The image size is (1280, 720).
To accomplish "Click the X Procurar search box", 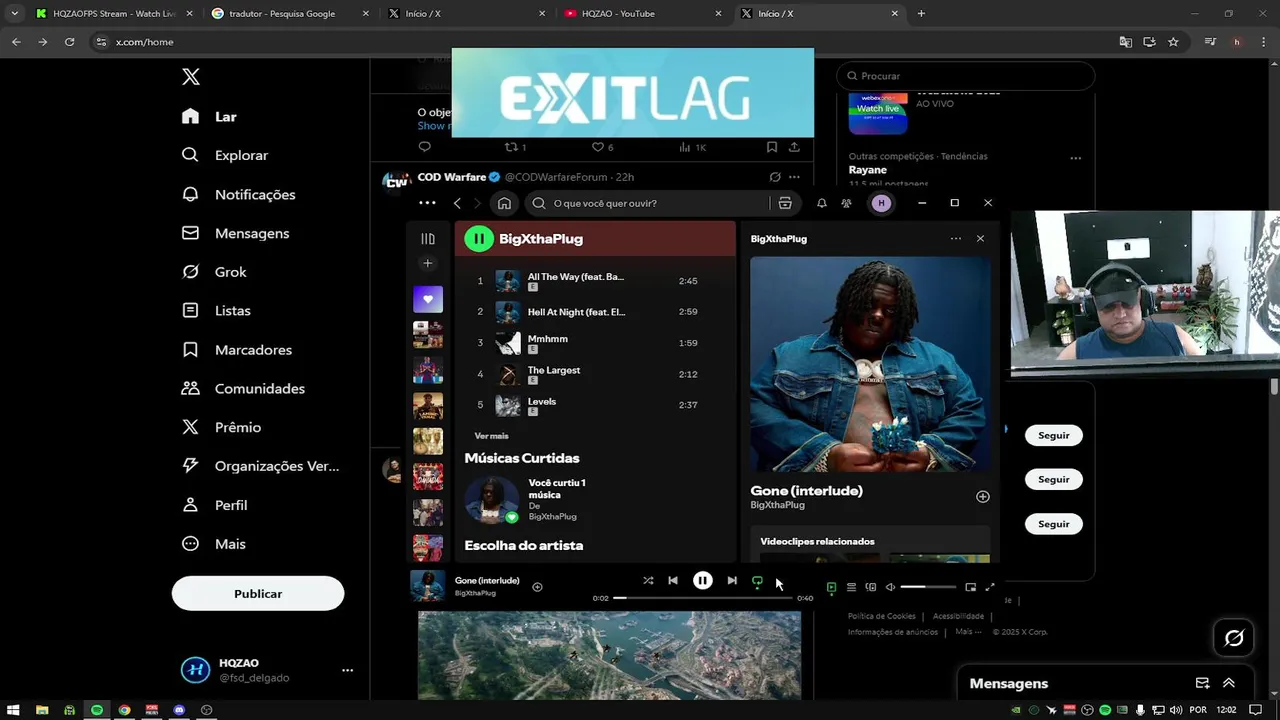I will (x=966, y=76).
